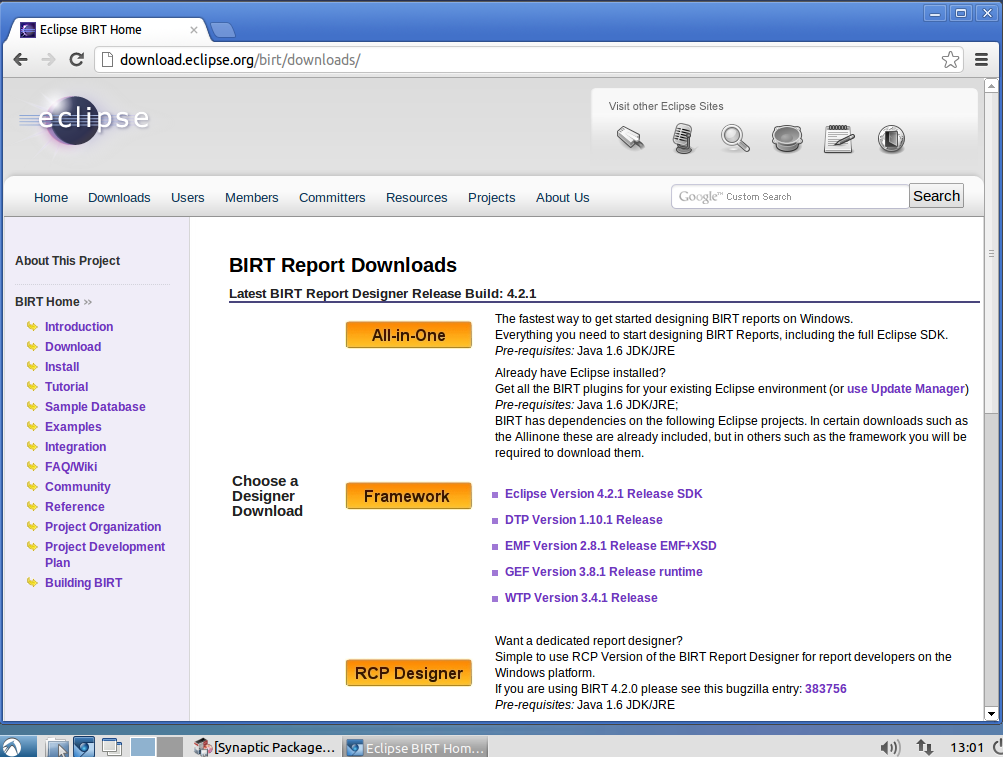Image resolution: width=1003 pixels, height=757 pixels.
Task: Bookmark the page with the star icon
Action: [950, 60]
